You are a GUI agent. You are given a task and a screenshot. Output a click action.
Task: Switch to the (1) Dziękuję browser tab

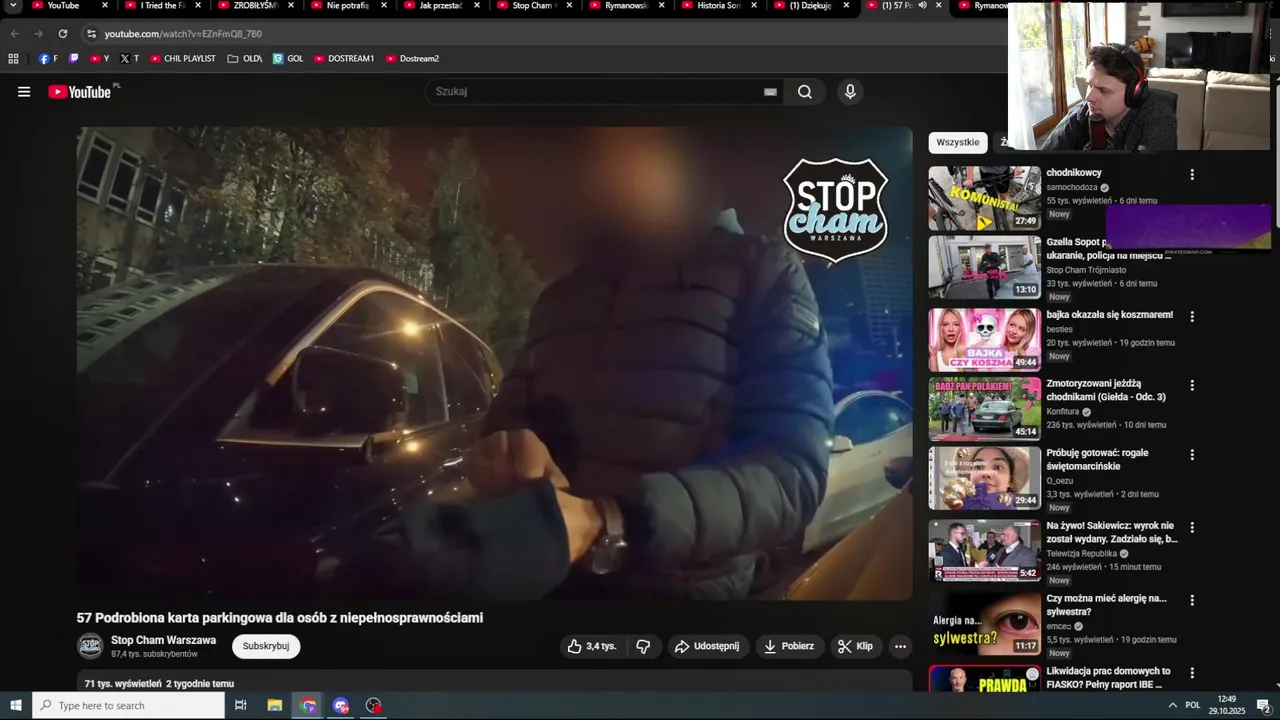[811, 6]
